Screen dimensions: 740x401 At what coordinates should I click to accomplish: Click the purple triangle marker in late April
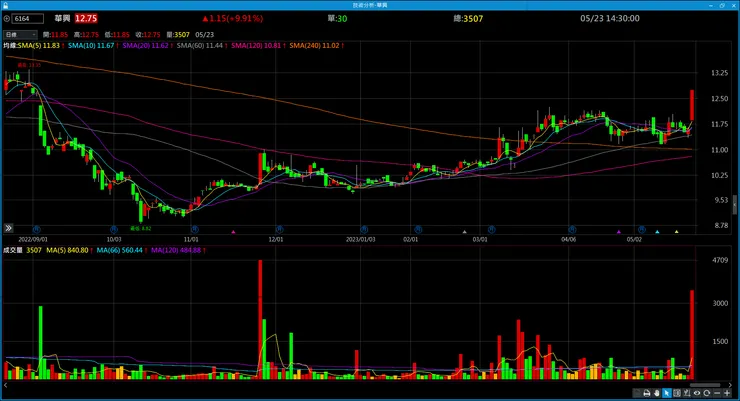point(619,232)
